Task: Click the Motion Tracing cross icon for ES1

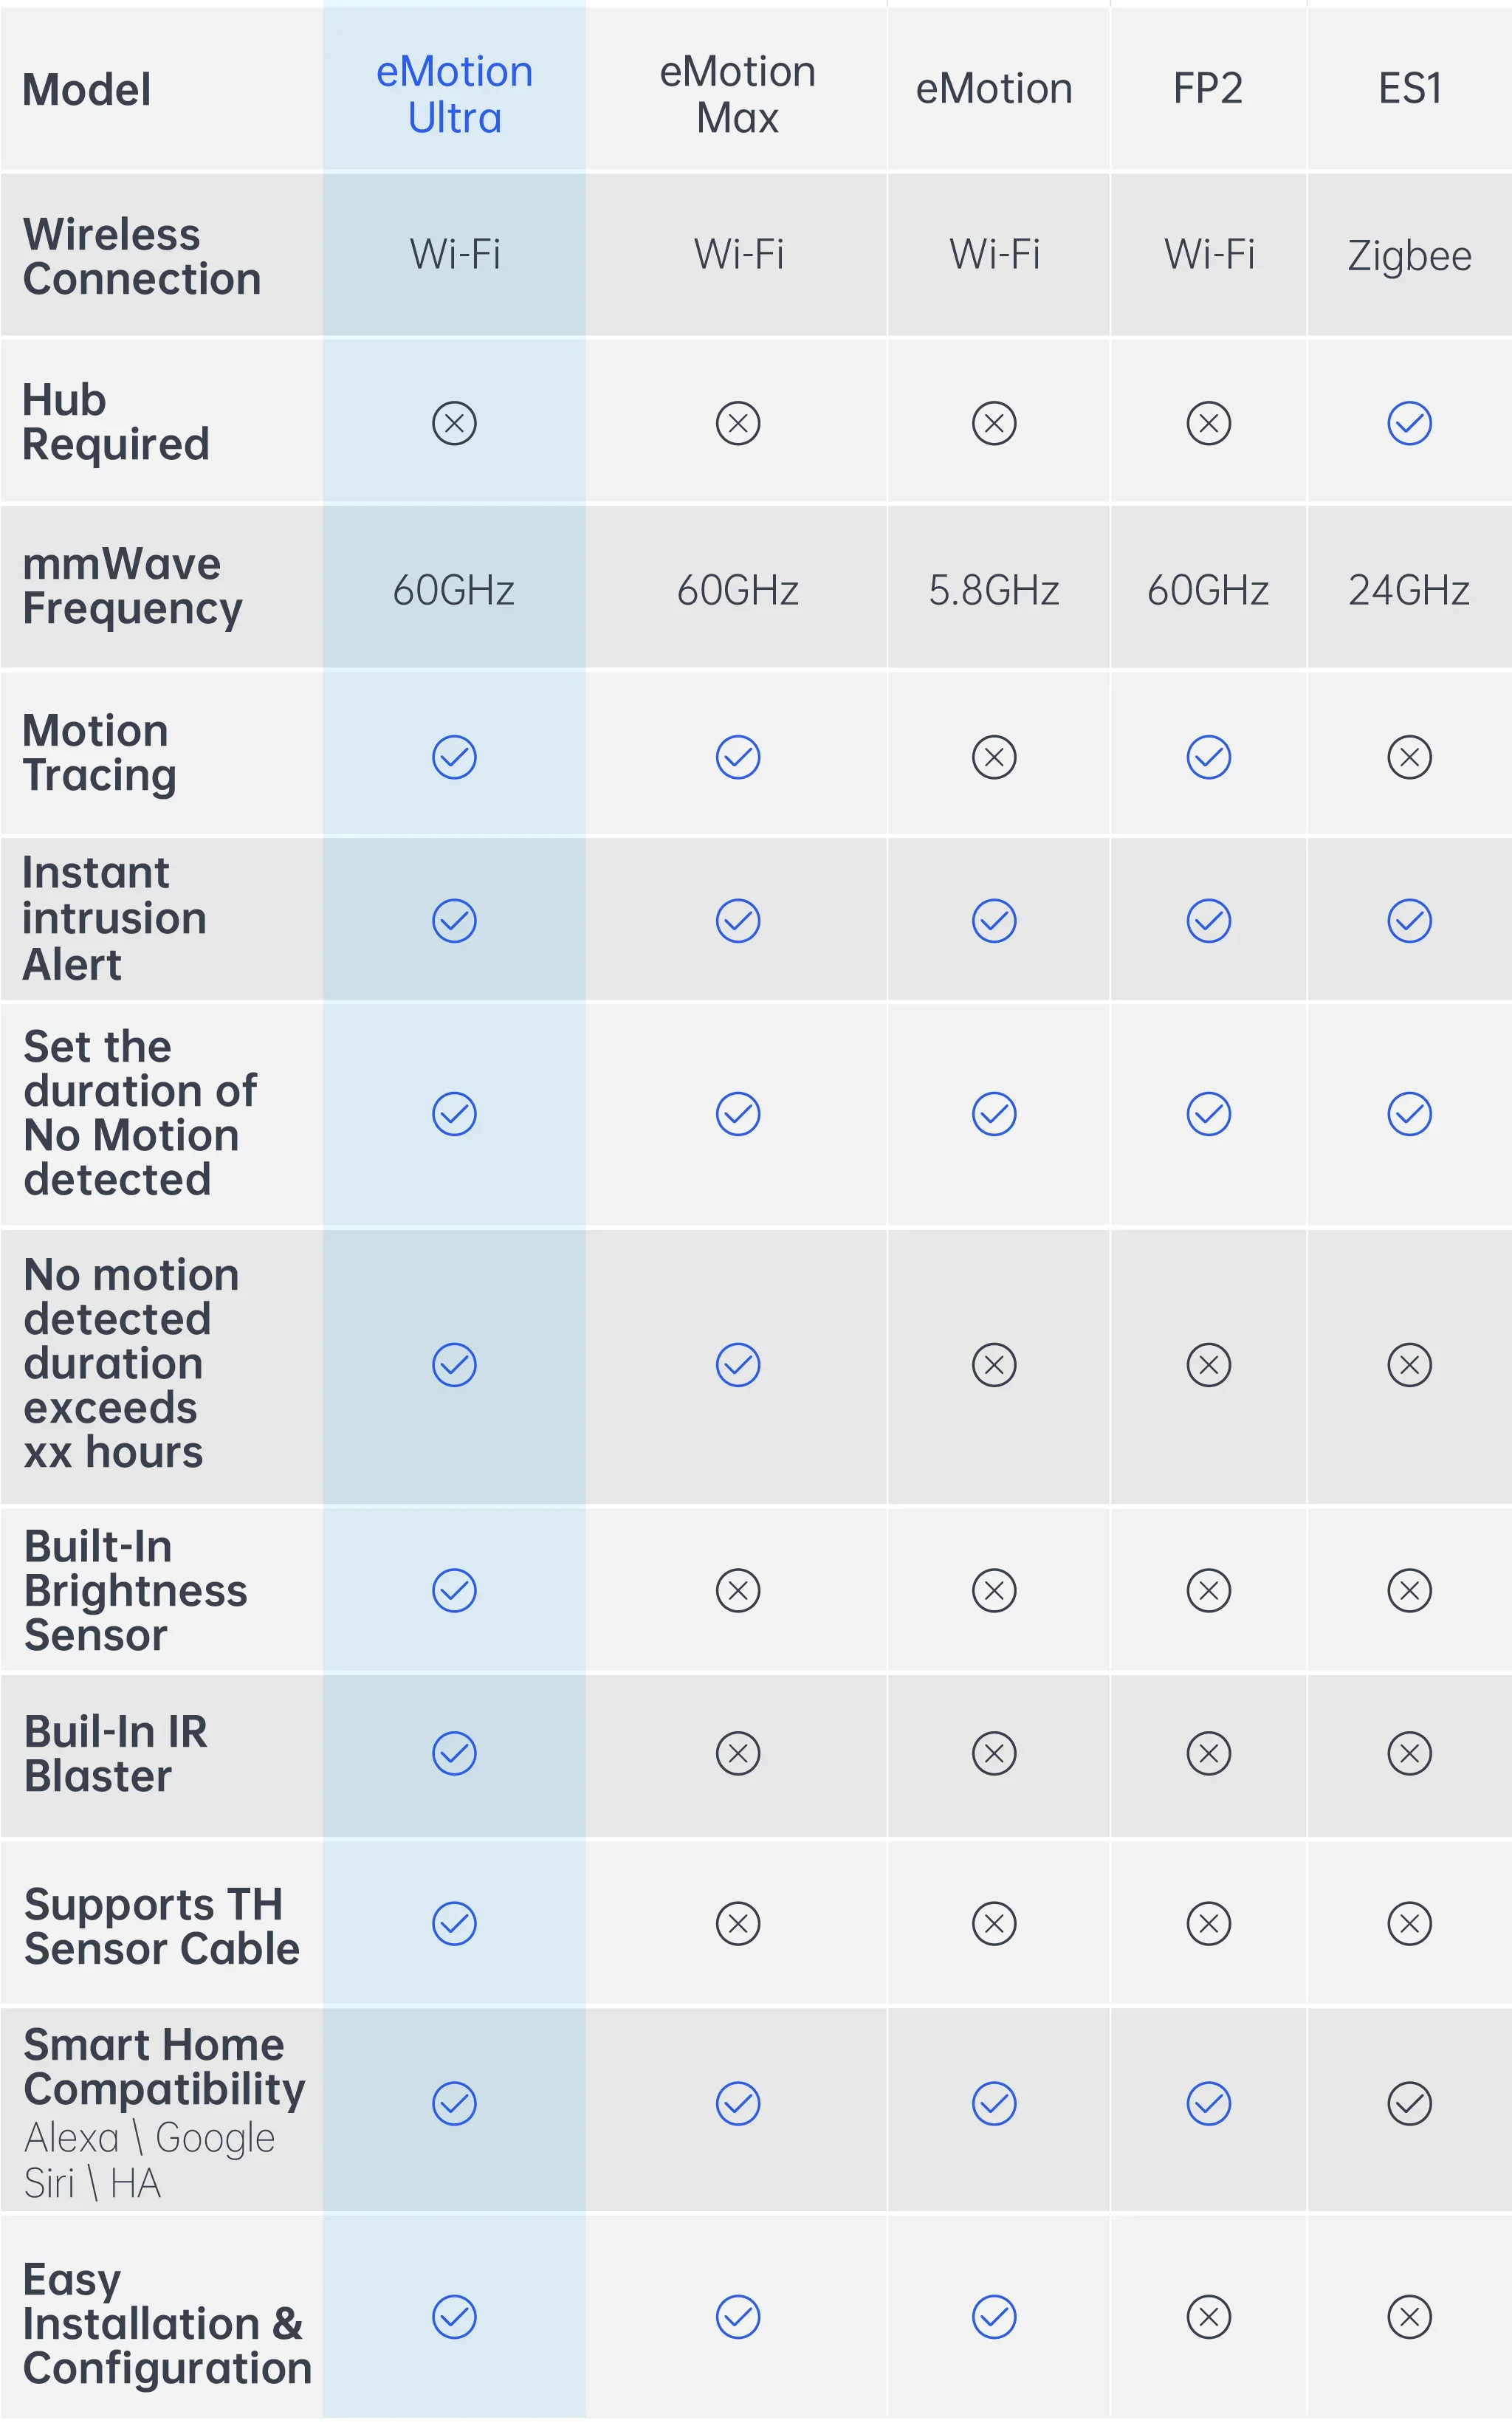Action: click(x=1409, y=757)
